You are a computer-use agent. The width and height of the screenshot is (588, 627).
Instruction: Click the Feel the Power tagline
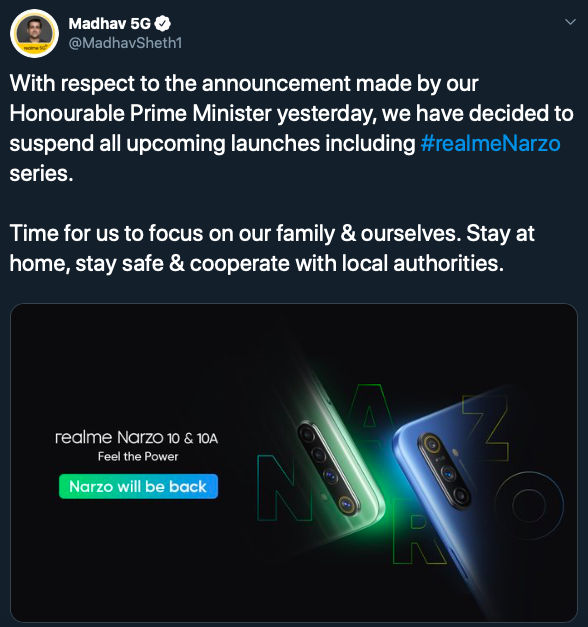138,457
